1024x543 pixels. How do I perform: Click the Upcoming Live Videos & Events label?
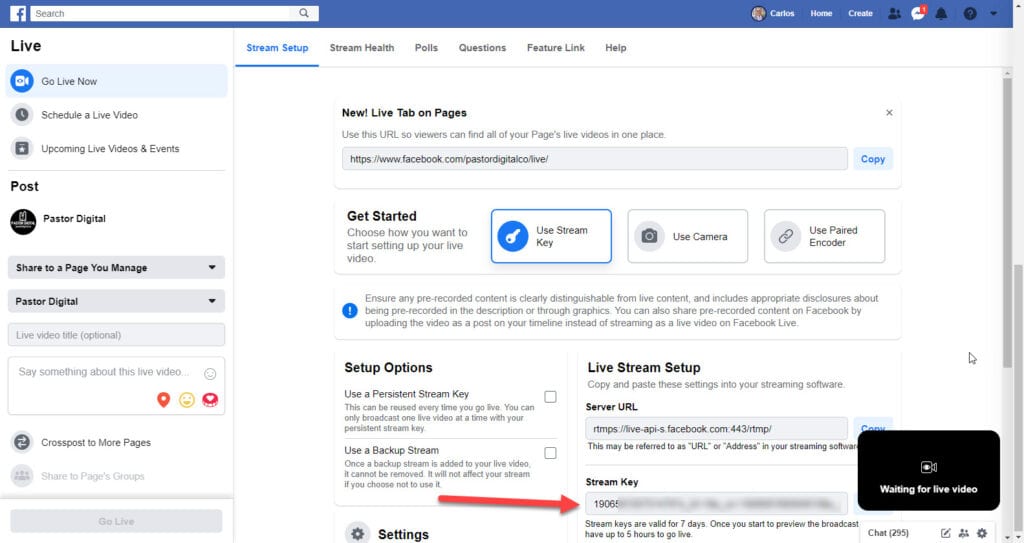(x=110, y=148)
